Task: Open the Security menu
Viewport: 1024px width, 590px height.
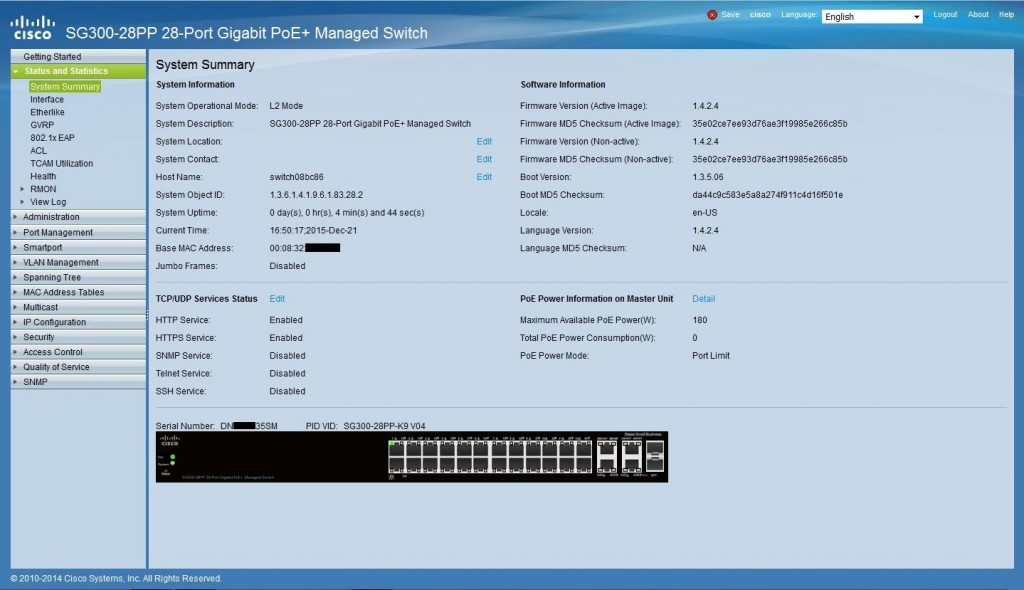Action: click(78, 337)
